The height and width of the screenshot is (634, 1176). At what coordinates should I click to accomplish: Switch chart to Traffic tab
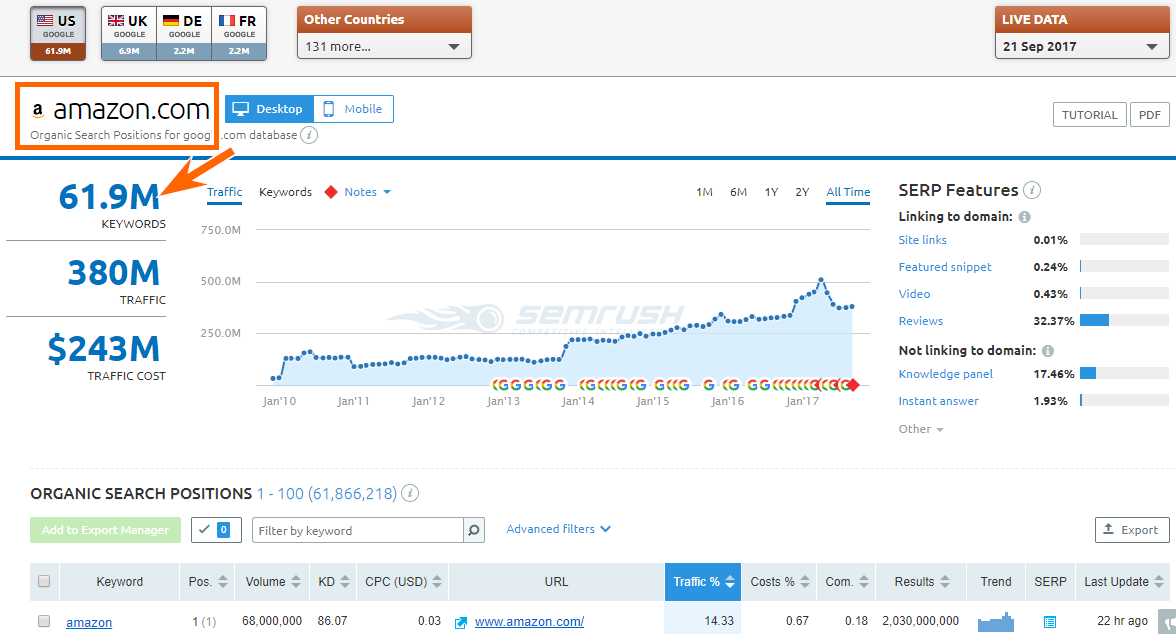pyautogui.click(x=224, y=192)
